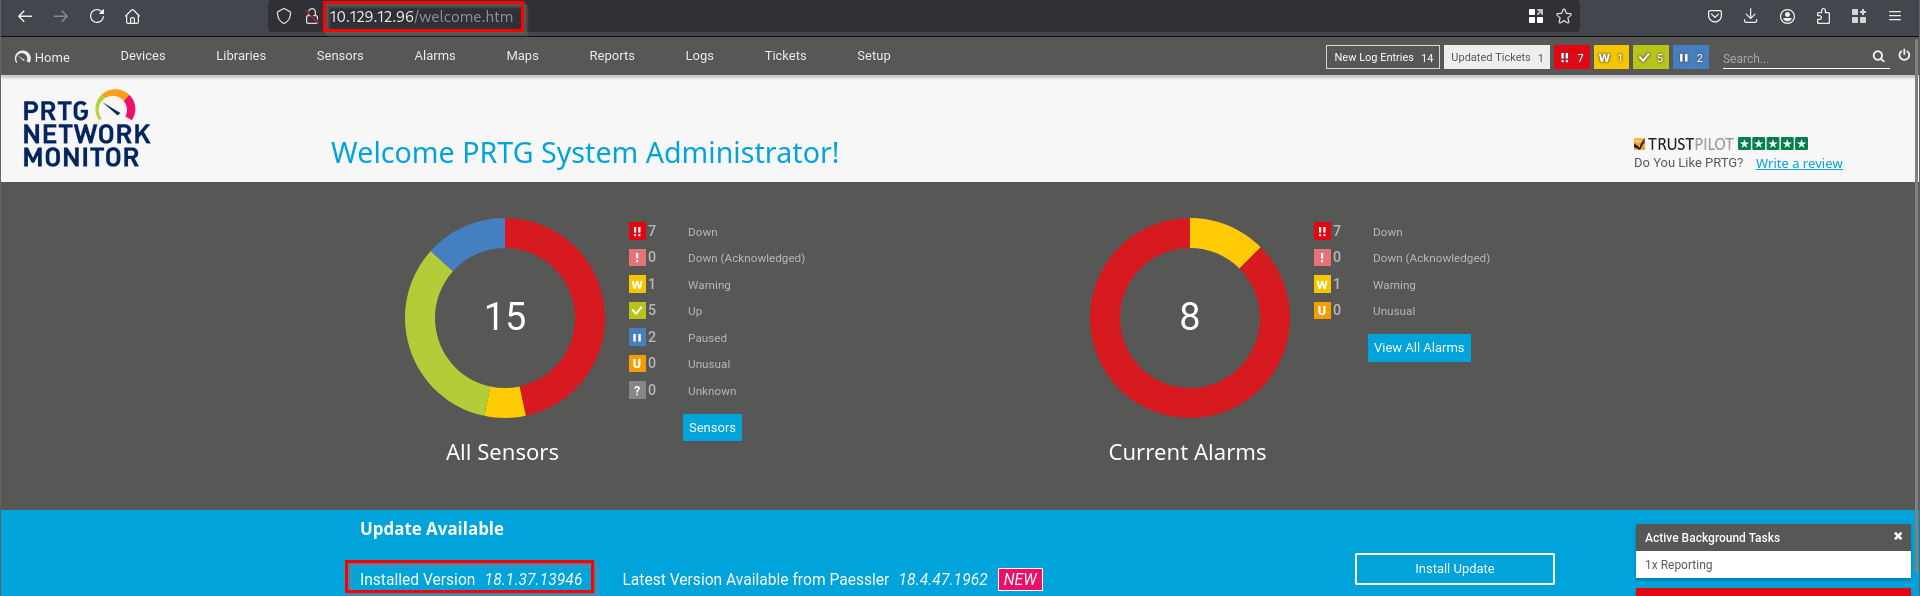
Task: Close the Active Background Tasks panel
Action: click(1898, 537)
